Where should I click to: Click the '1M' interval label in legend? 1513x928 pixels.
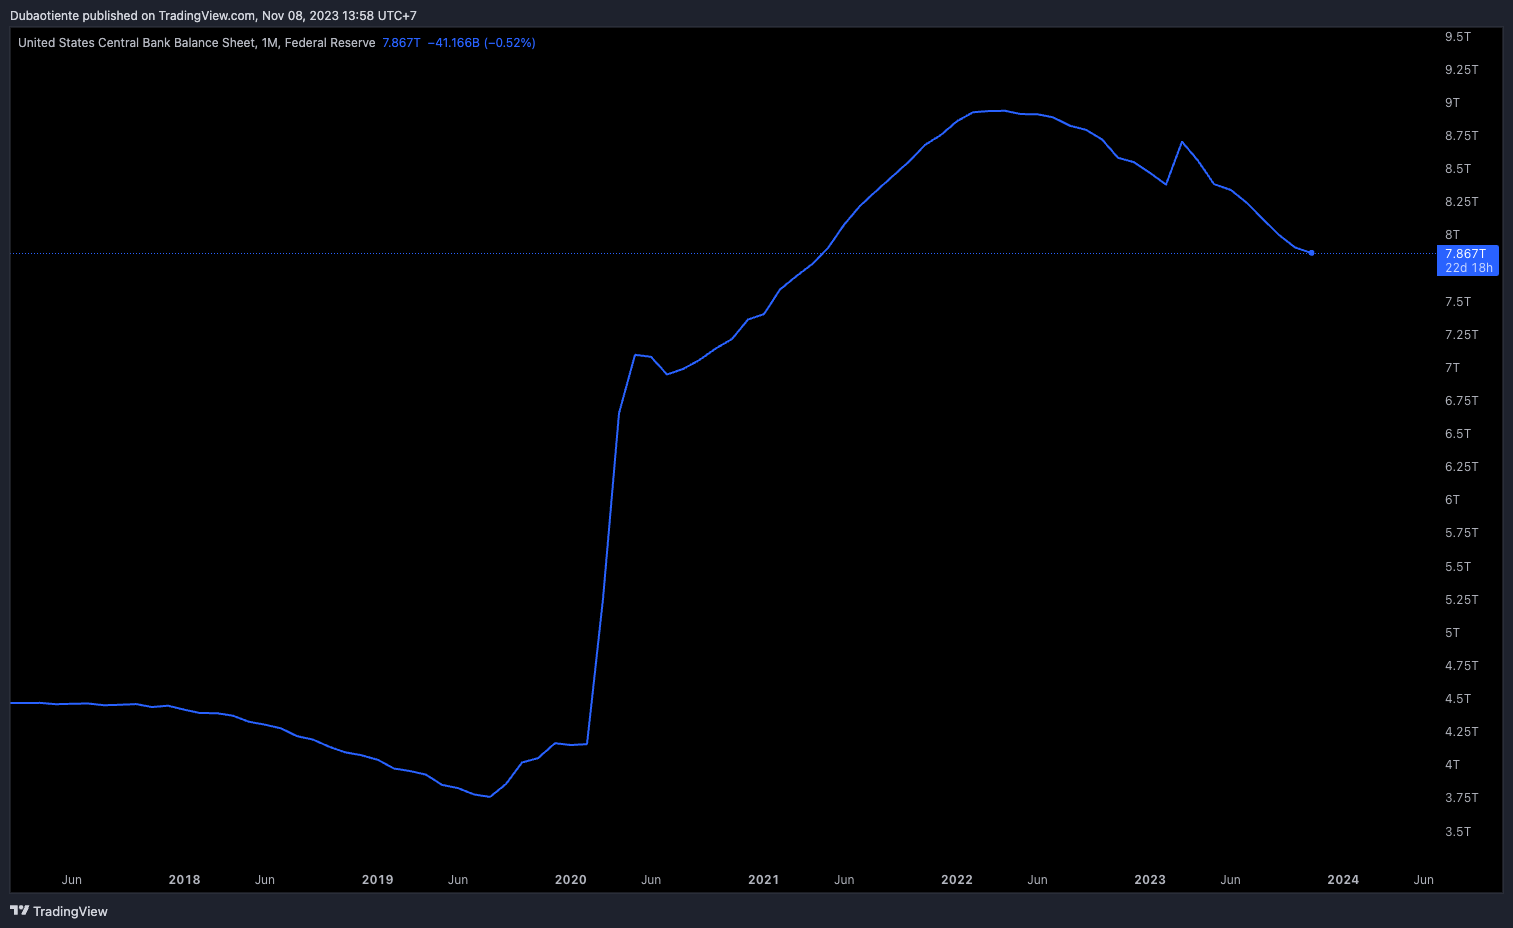point(269,43)
